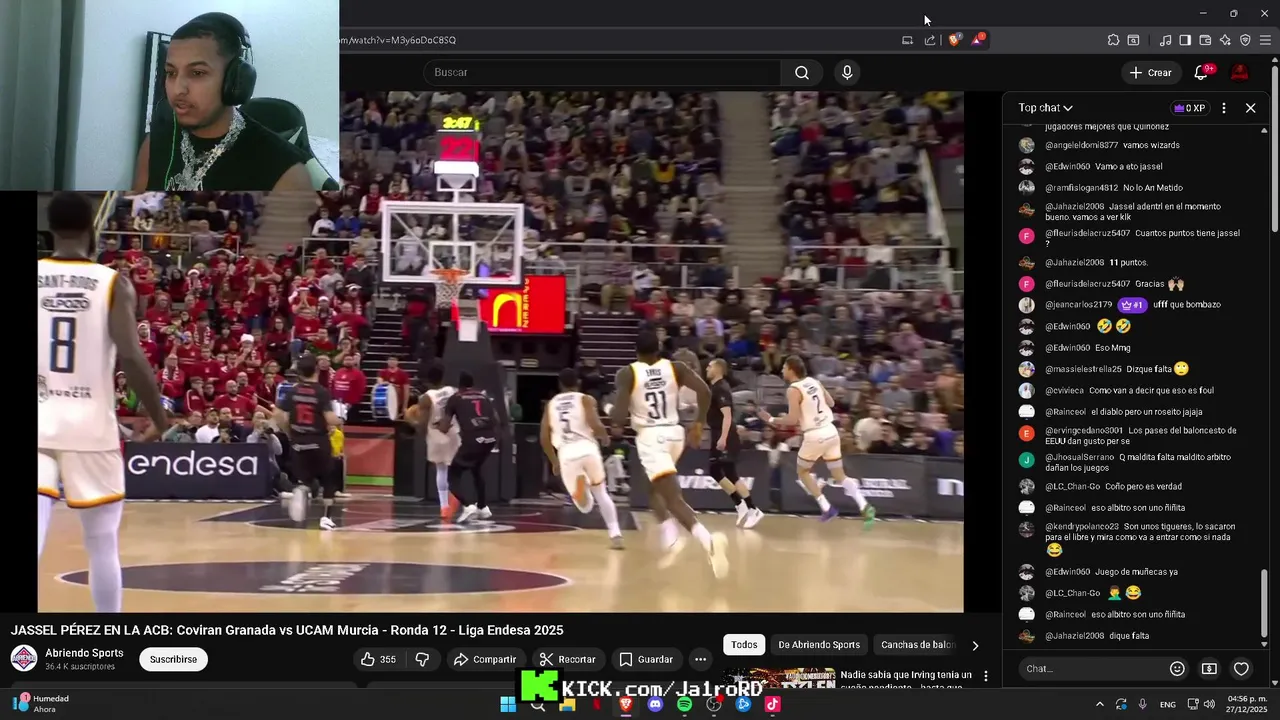This screenshot has width=1280, height=720.
Task: Open the chat more options menu
Action: click(1224, 108)
